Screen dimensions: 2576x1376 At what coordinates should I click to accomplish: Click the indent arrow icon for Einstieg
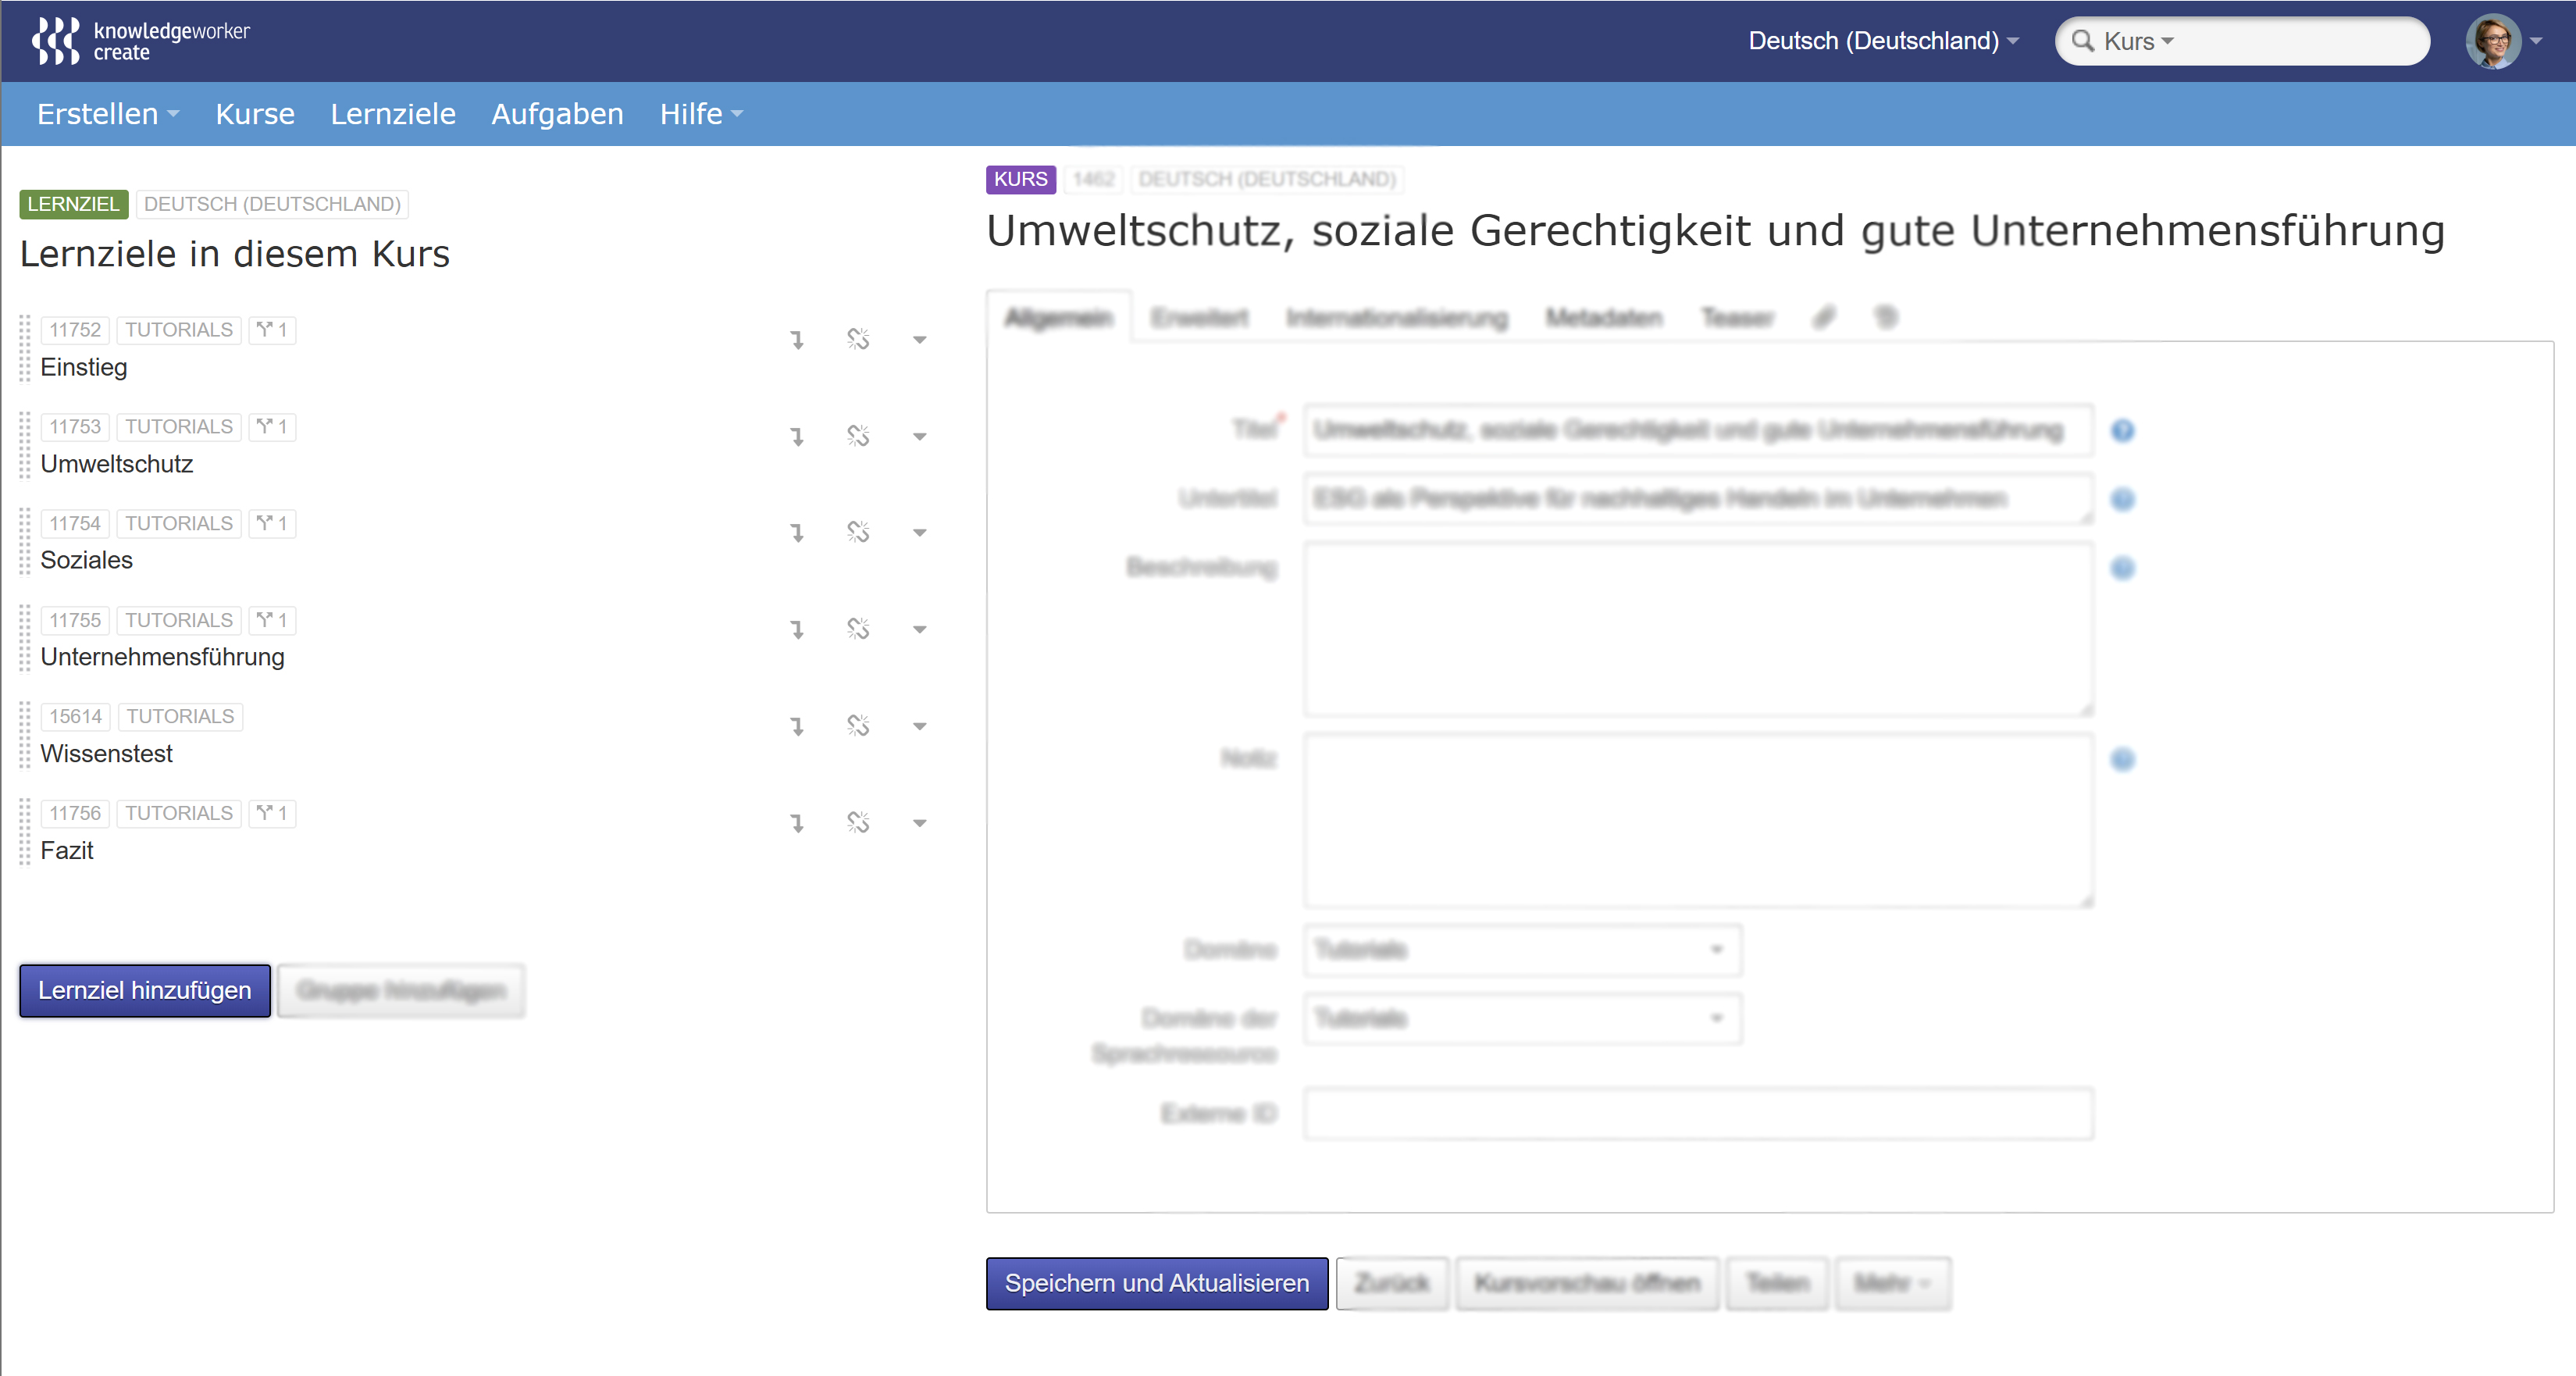click(797, 340)
